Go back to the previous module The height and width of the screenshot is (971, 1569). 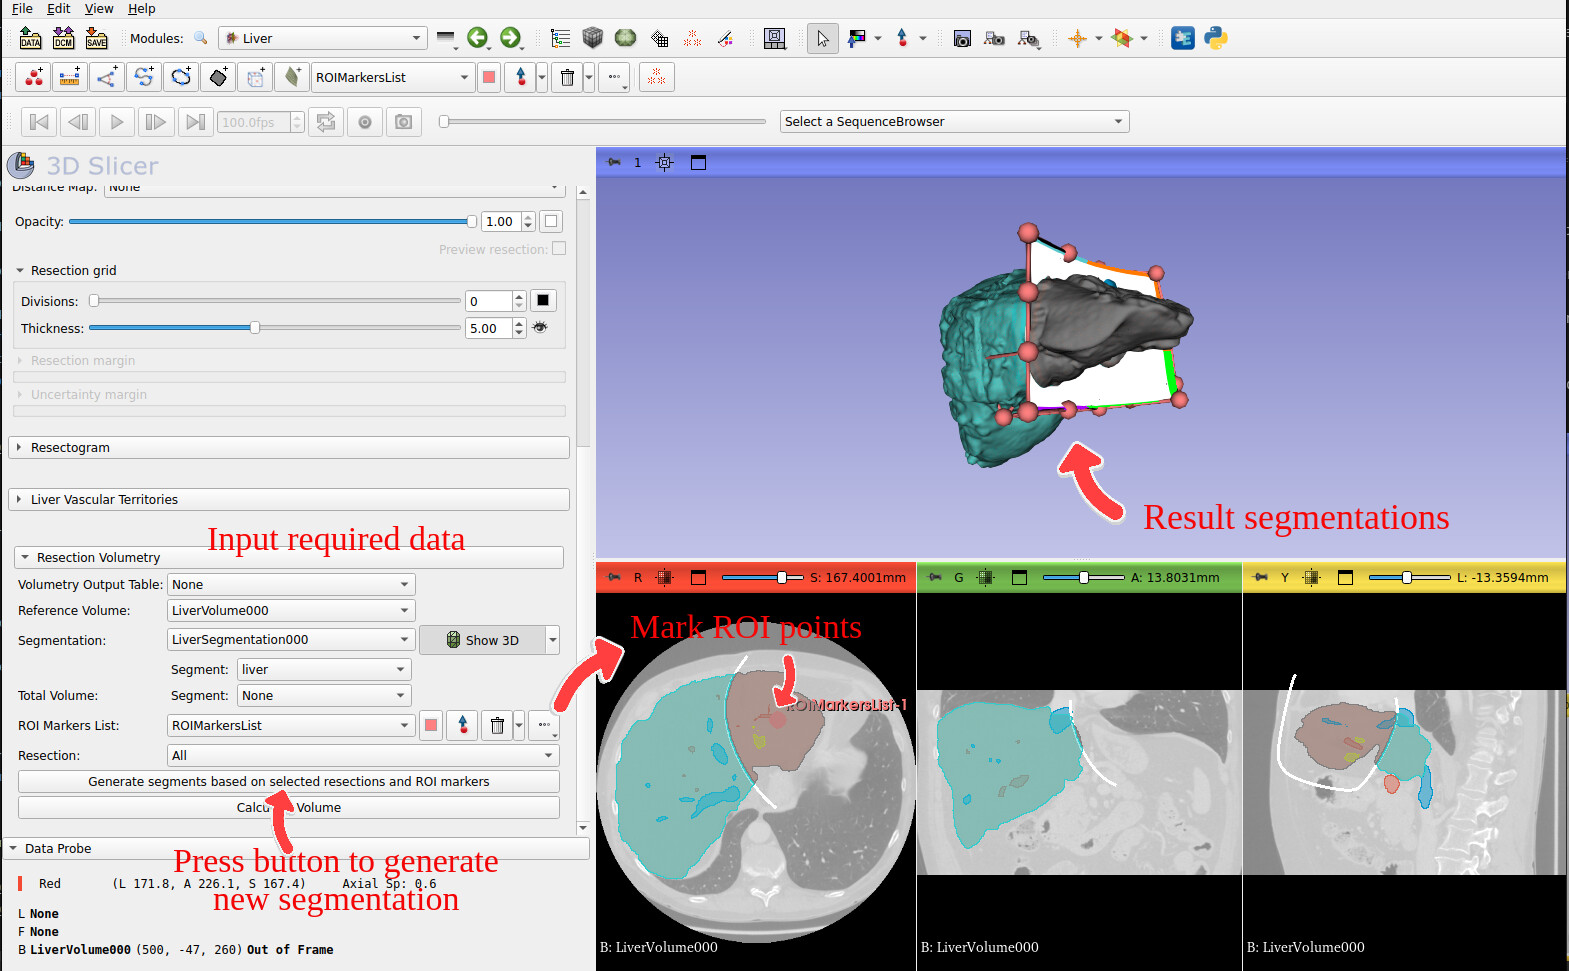478,38
